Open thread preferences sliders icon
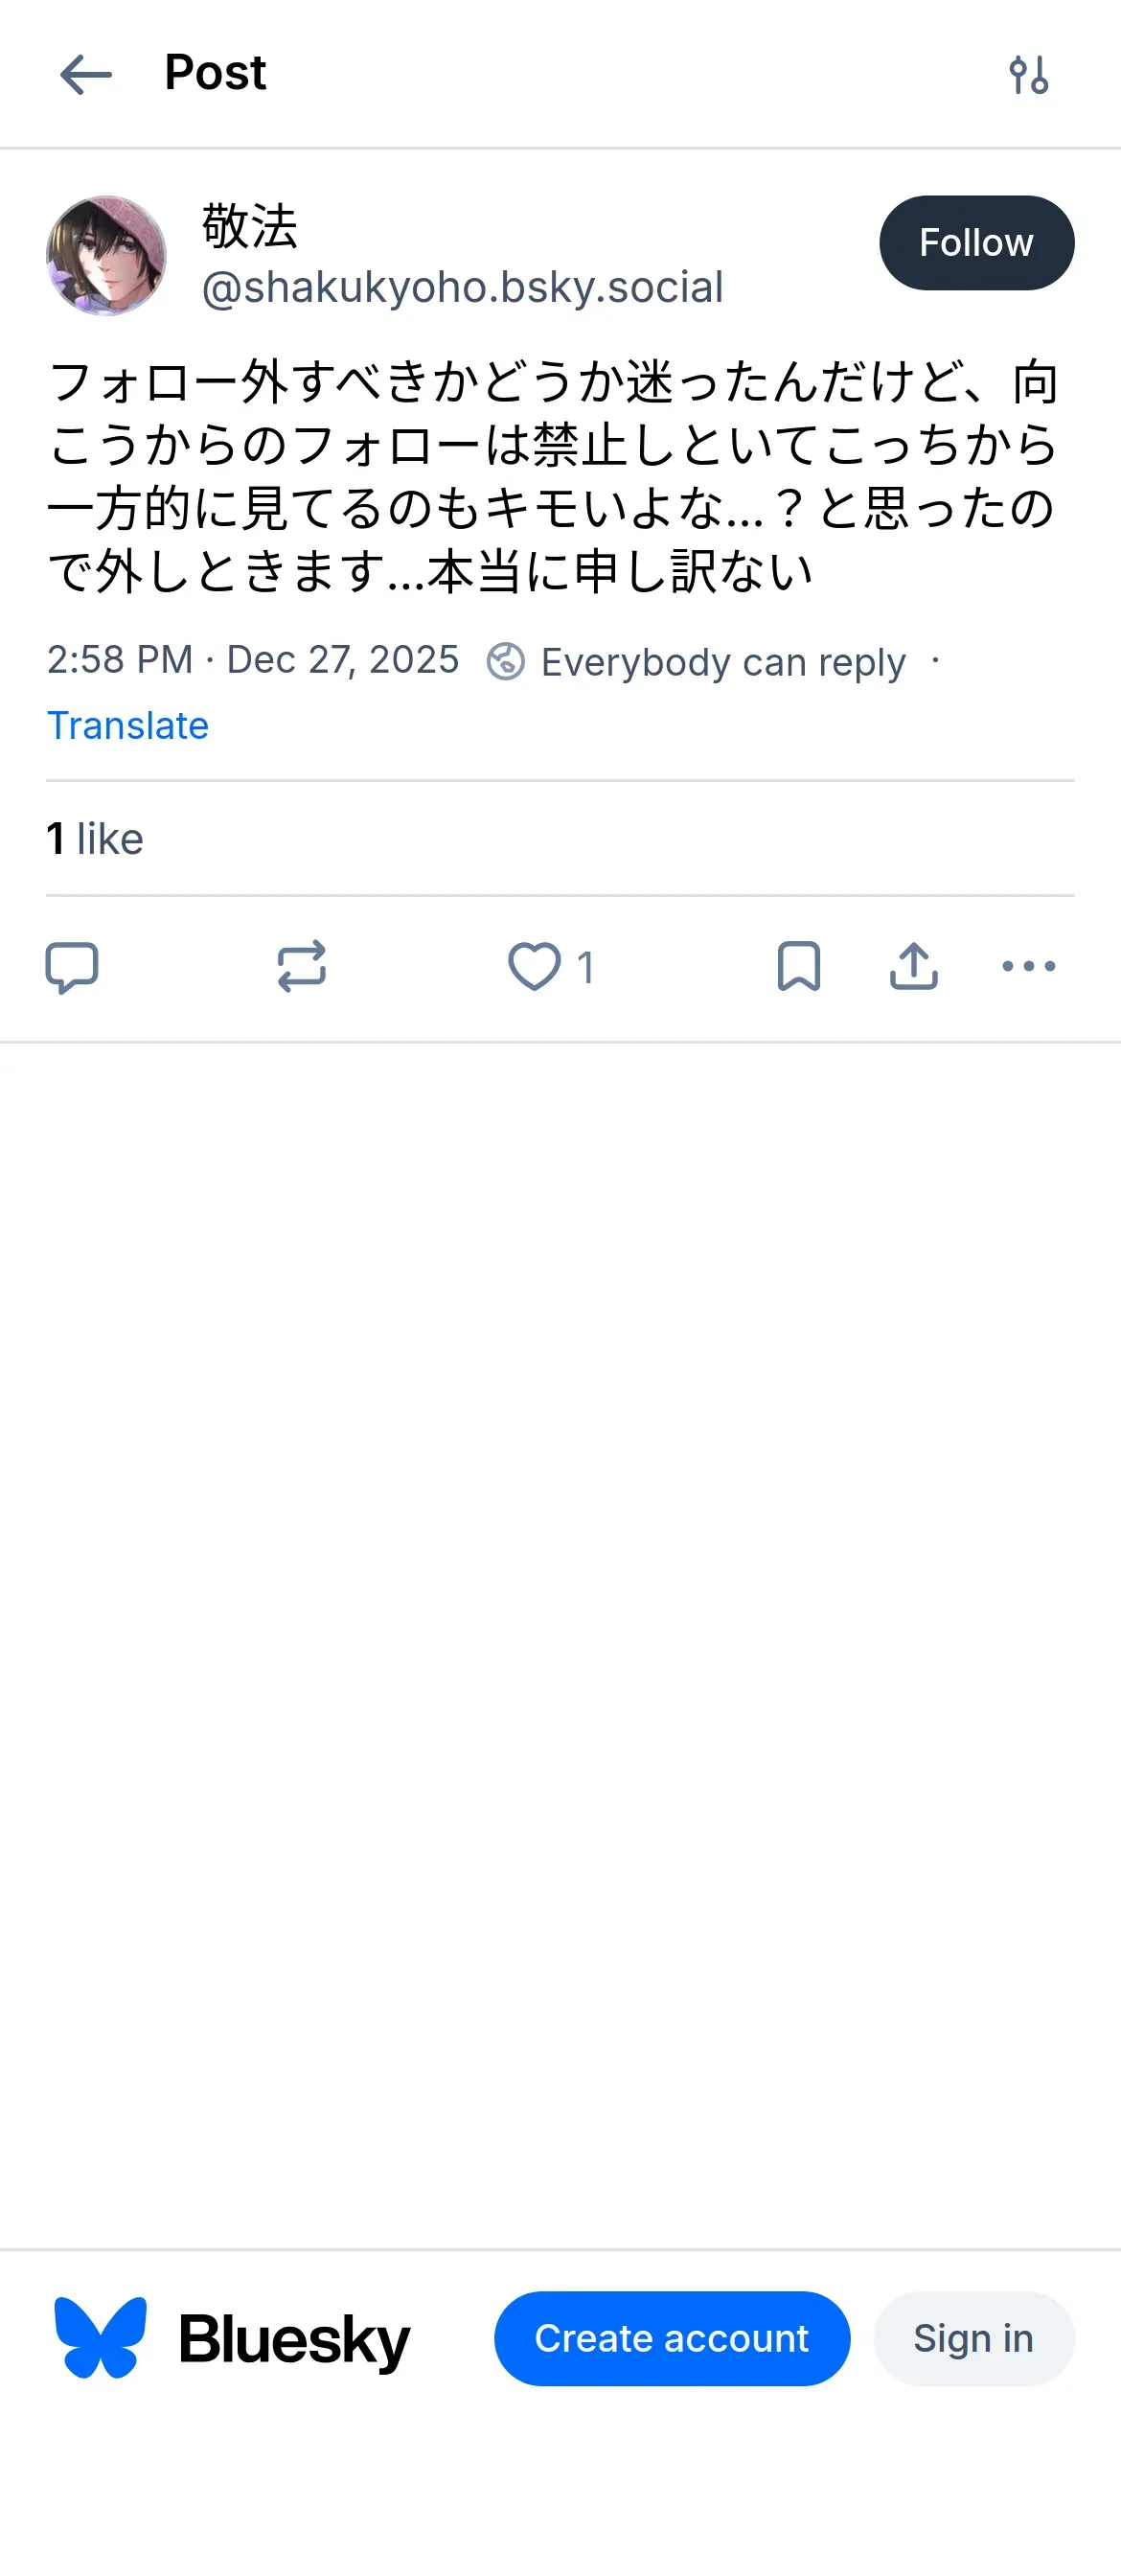1121x2576 pixels. tap(1028, 75)
